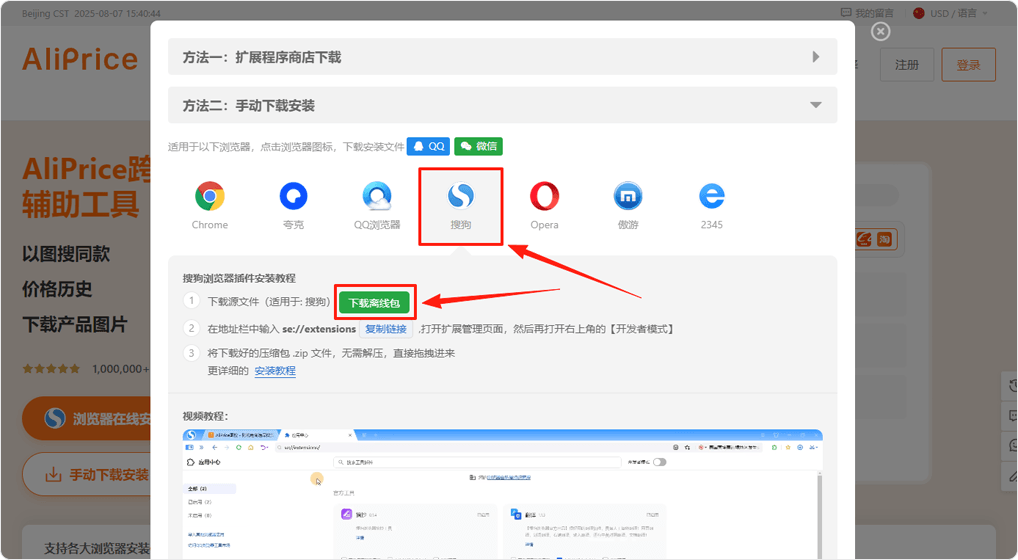Pick the 2345 browser icon
Viewport: 1018px width, 560px height.
[x=711, y=197]
